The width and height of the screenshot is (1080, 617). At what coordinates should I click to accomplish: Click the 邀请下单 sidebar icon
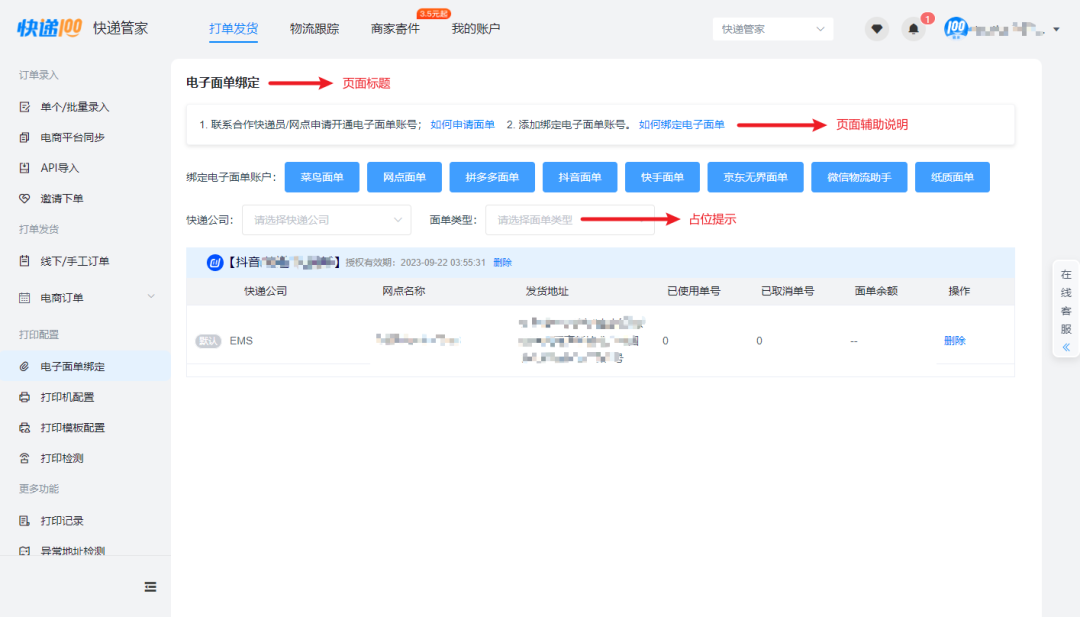(x=25, y=198)
